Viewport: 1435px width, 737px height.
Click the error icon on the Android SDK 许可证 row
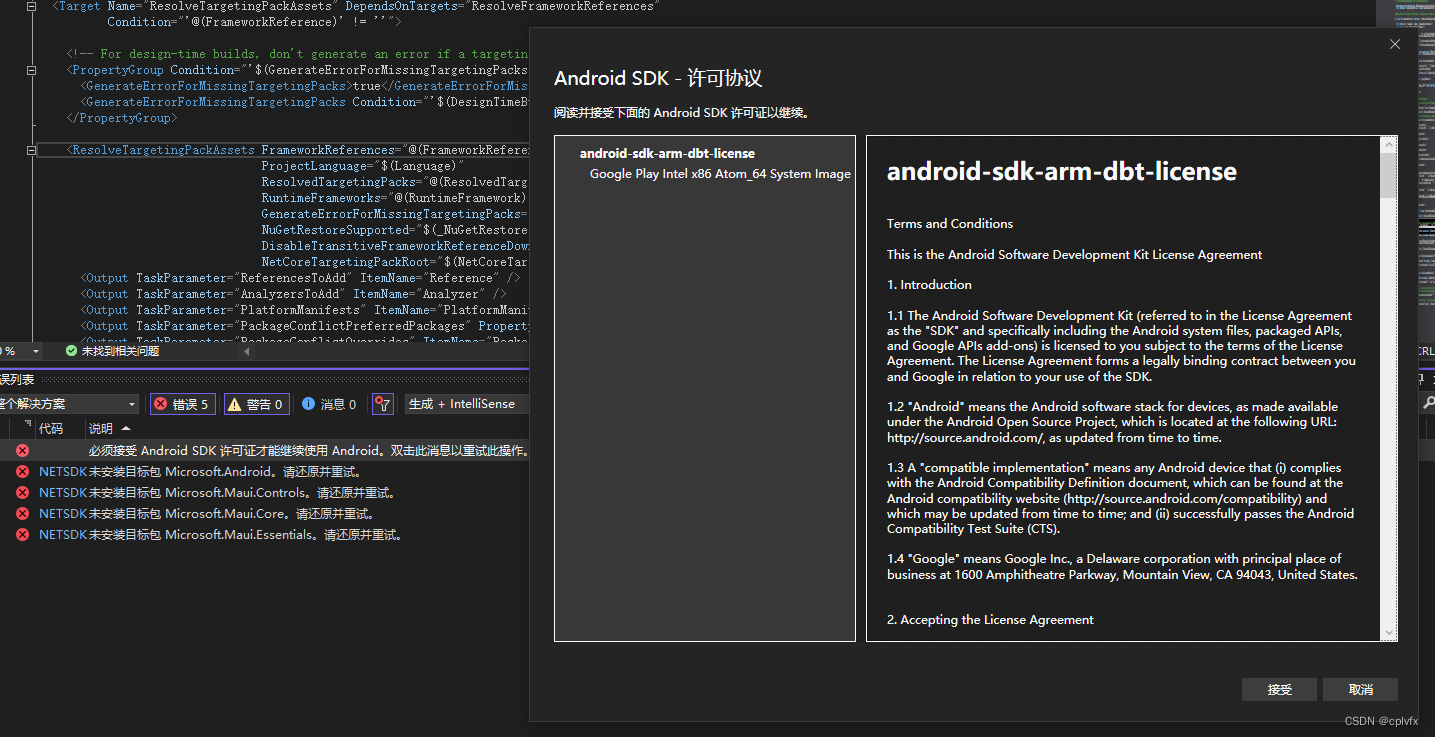click(x=22, y=450)
